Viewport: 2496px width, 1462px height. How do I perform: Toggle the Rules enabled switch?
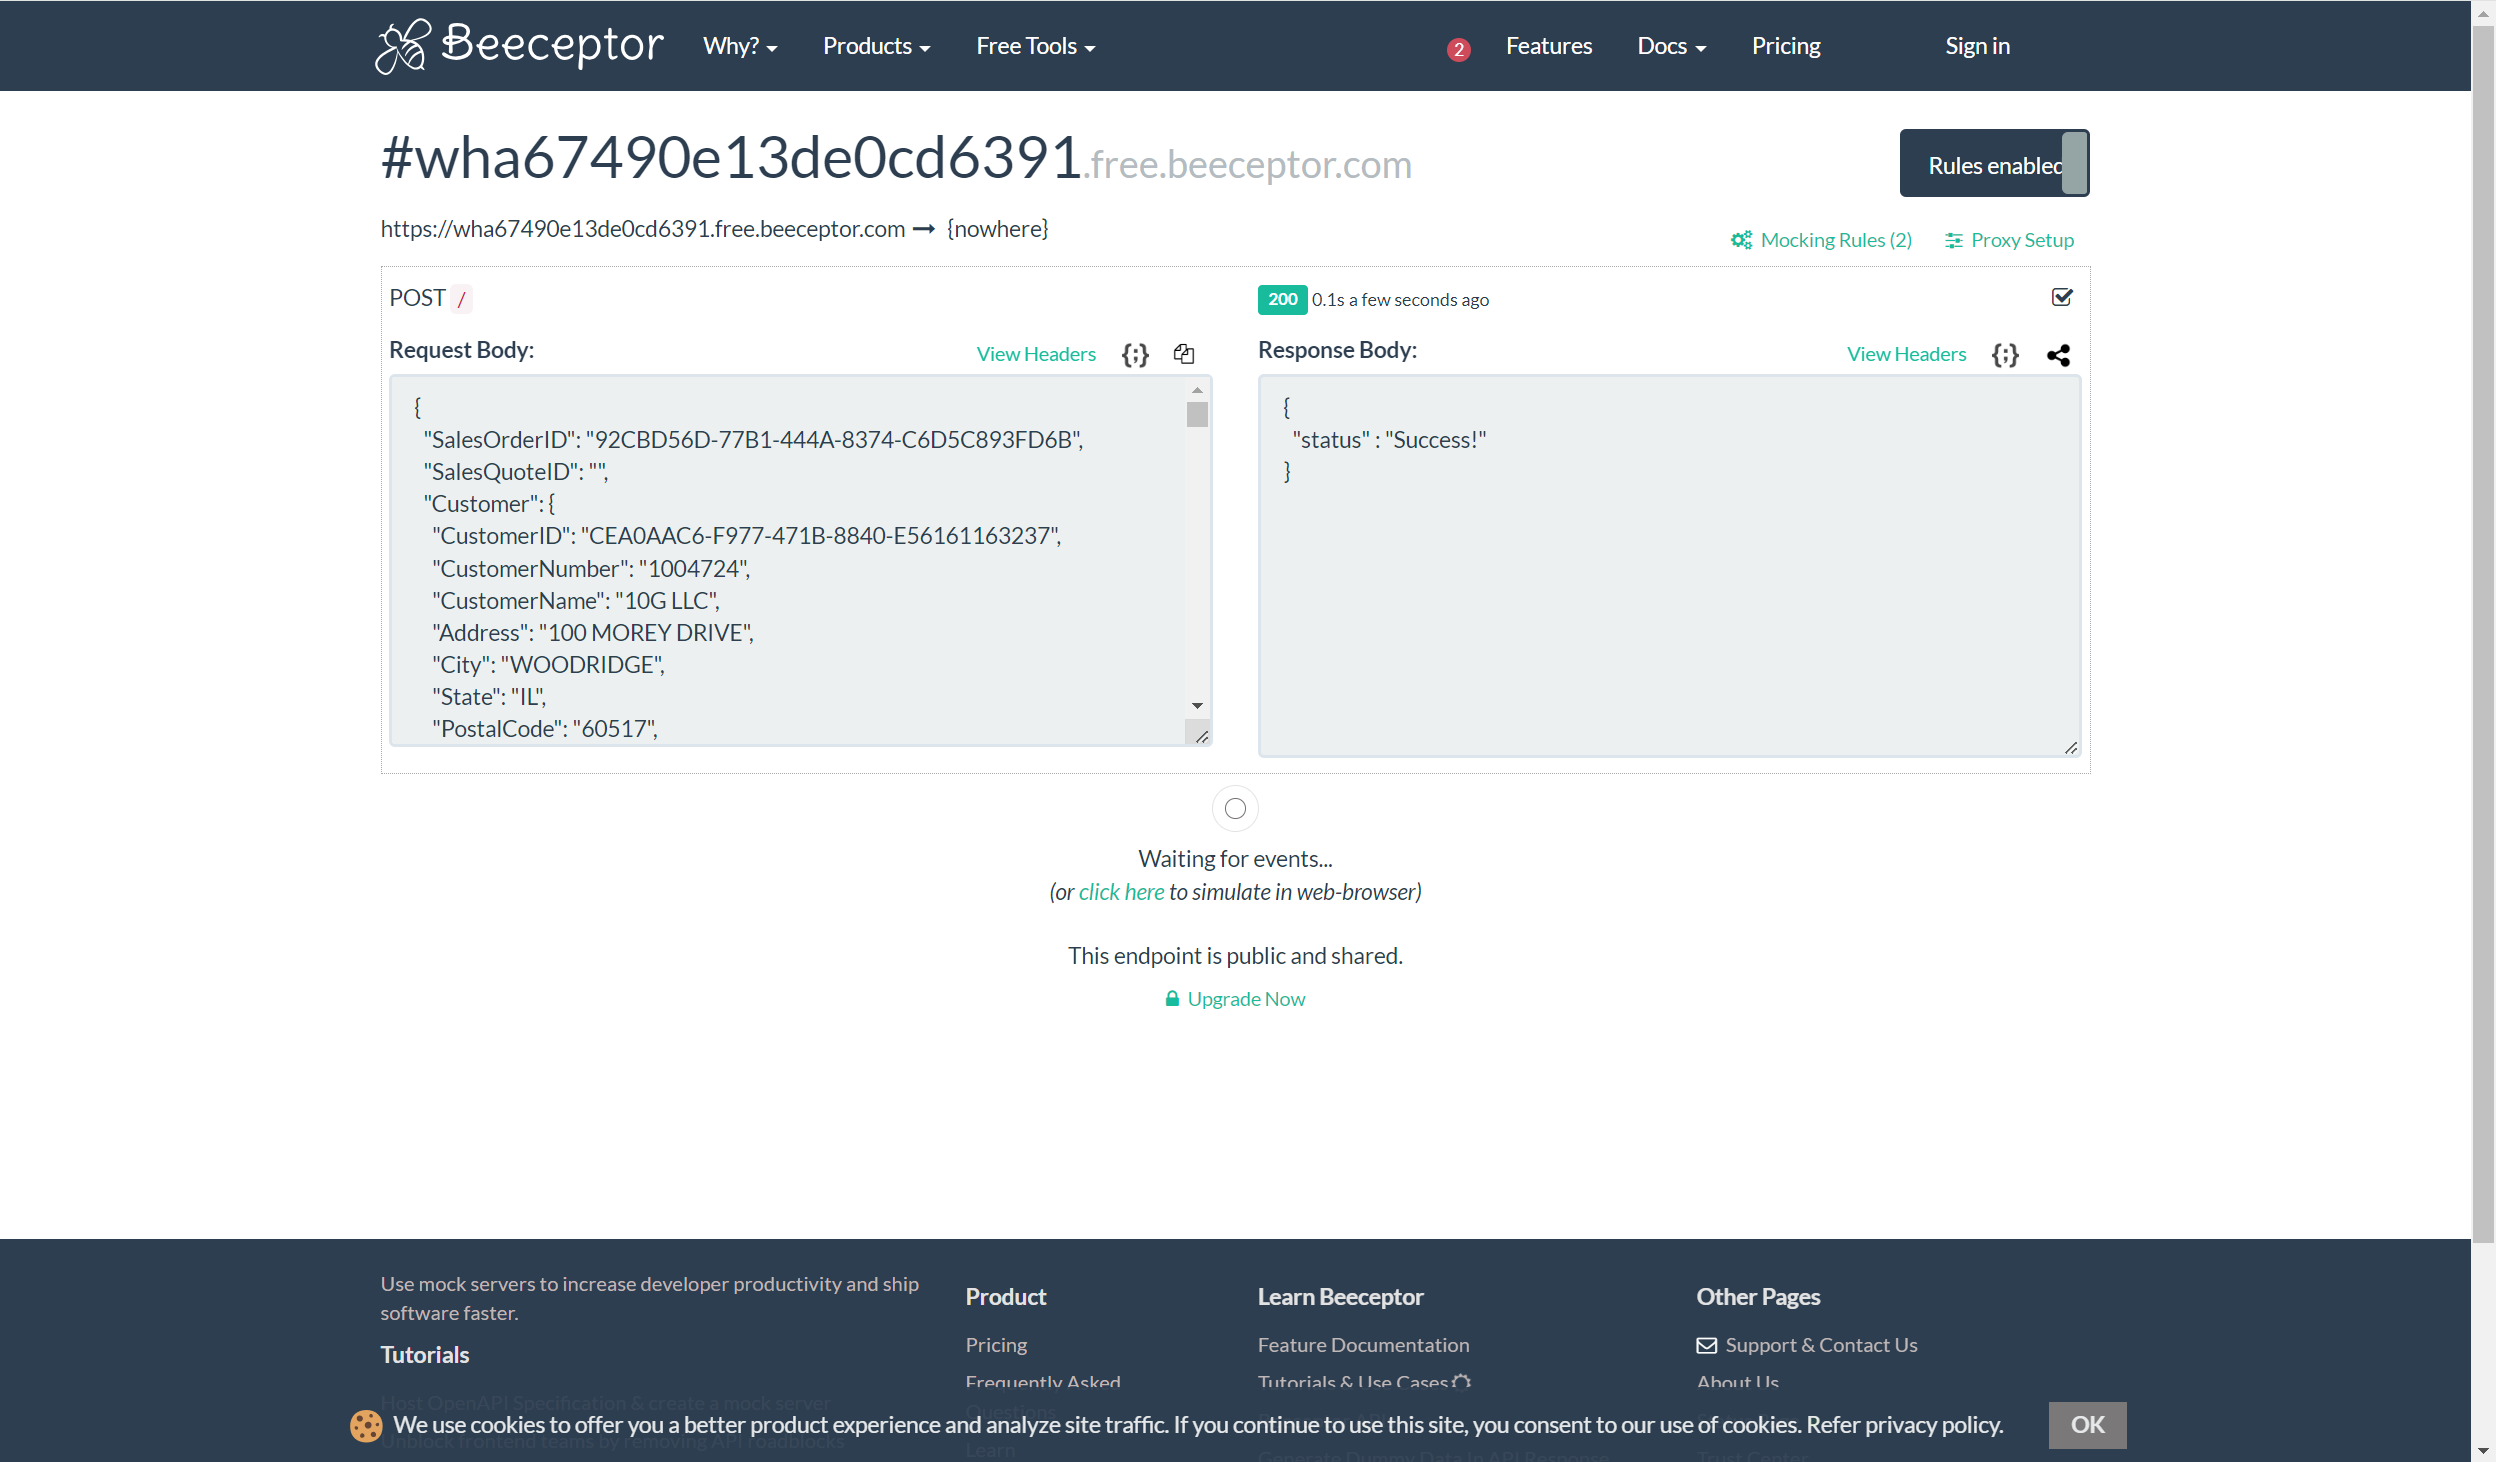(1994, 163)
